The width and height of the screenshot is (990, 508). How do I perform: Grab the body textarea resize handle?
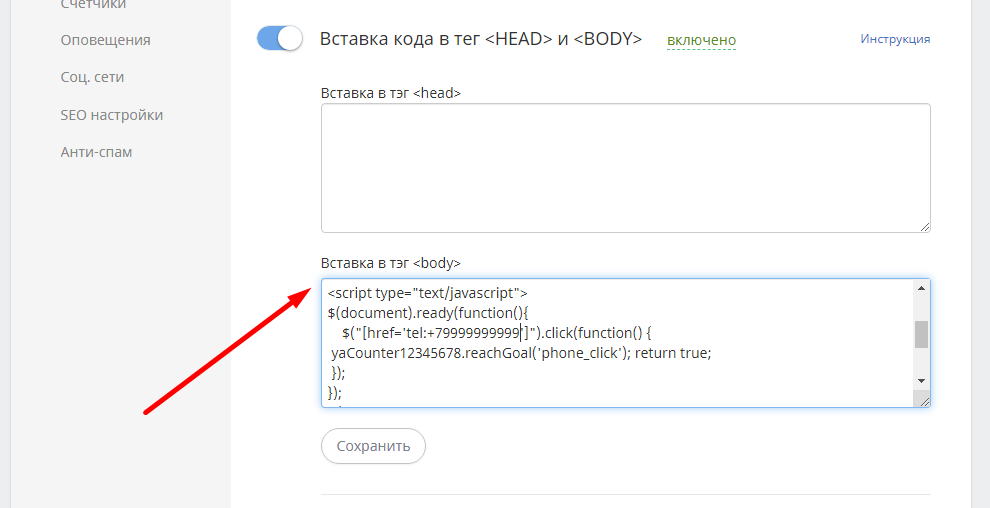(925, 401)
